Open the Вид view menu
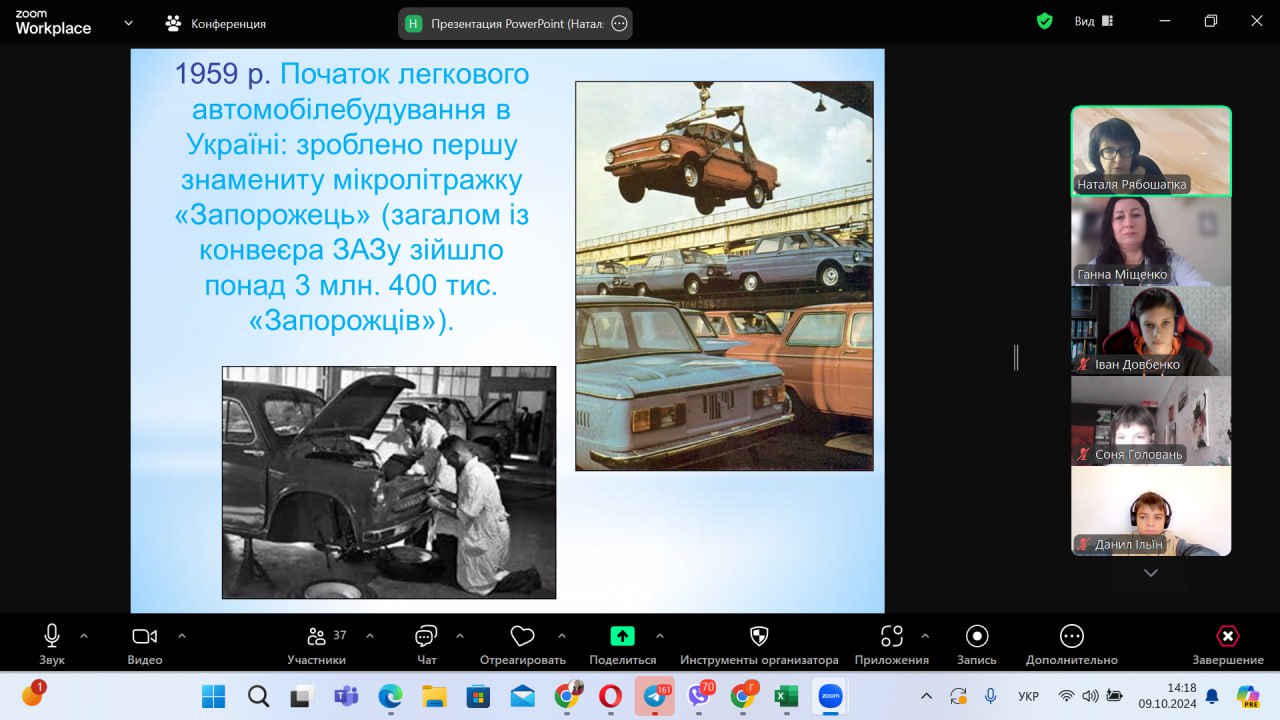 point(1093,21)
